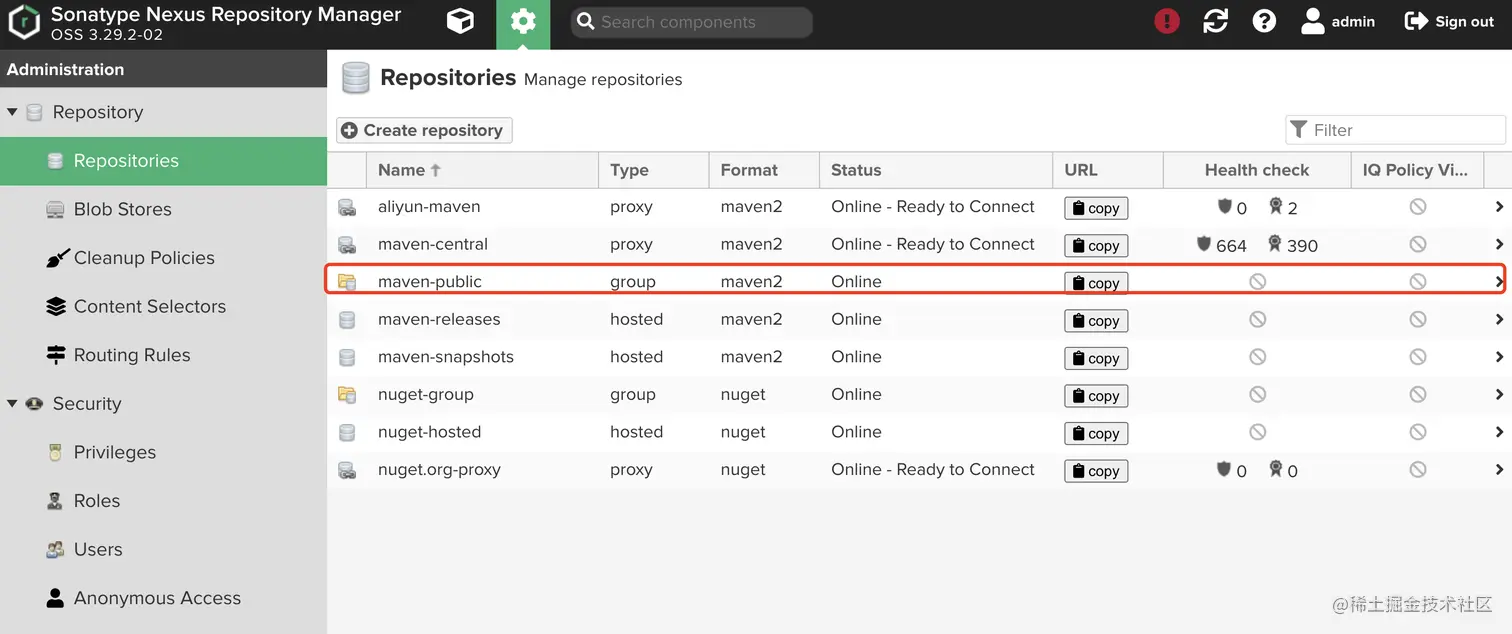The height and width of the screenshot is (634, 1512).
Task: Click the Filter input field
Action: point(1395,130)
